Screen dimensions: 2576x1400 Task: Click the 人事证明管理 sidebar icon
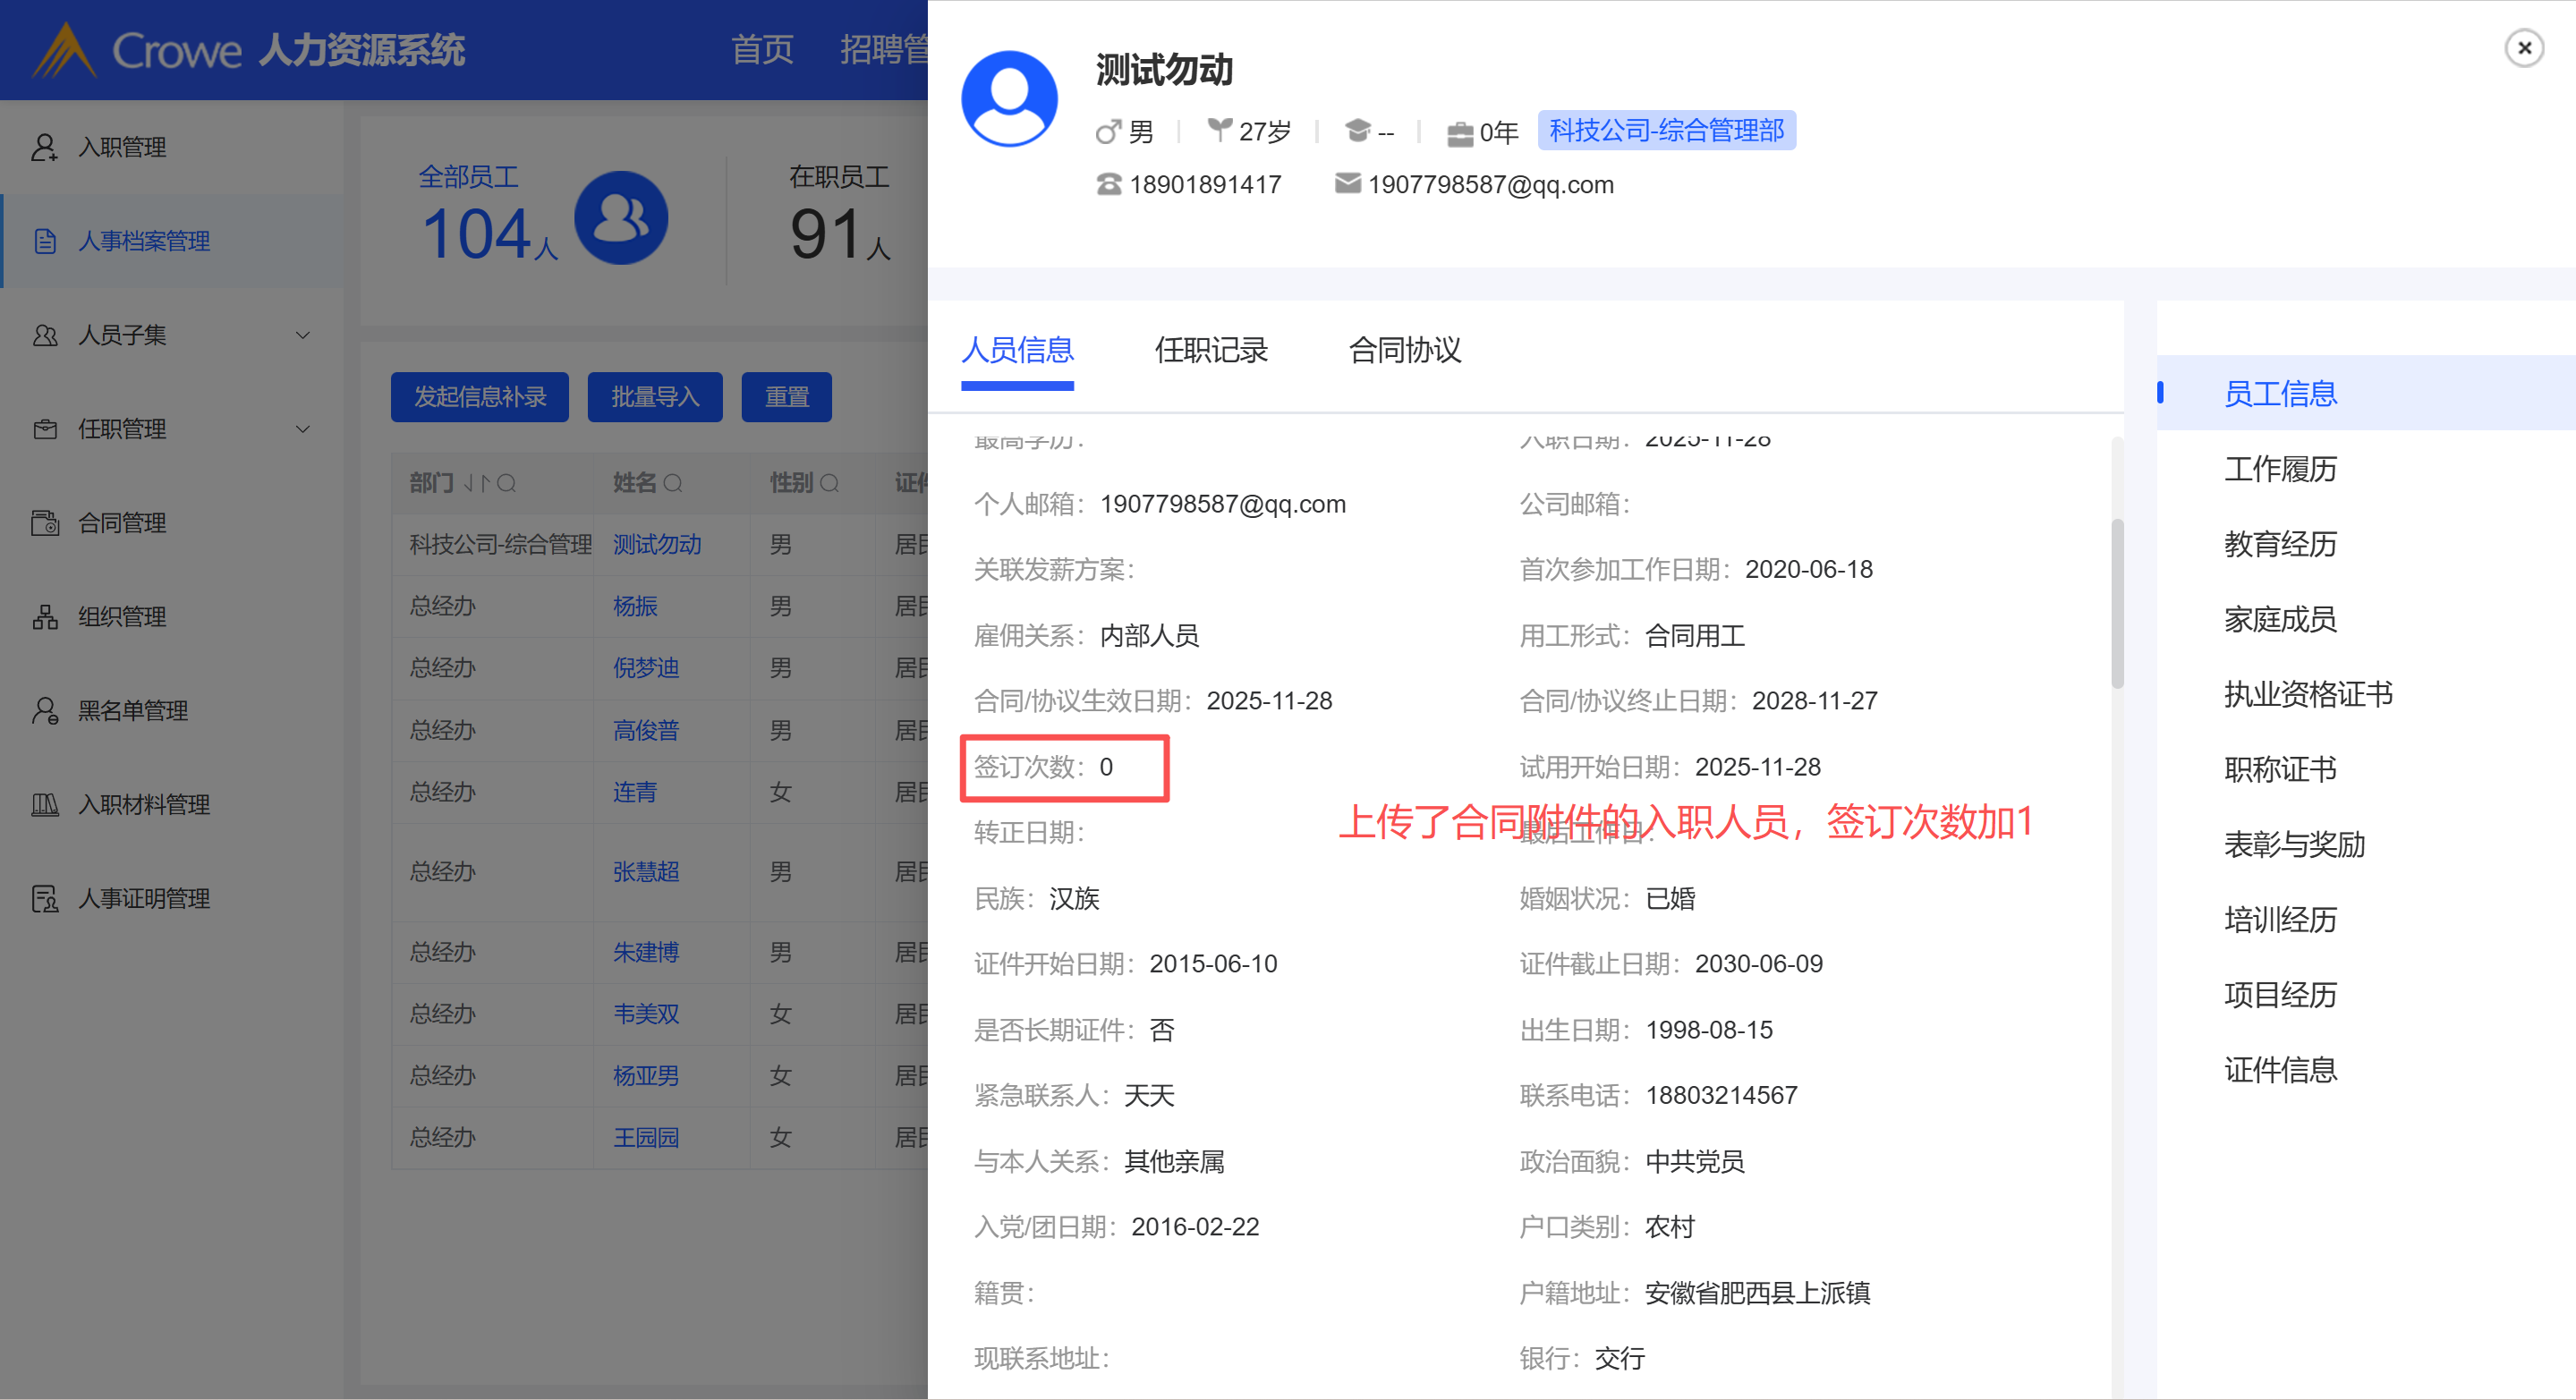coord(44,899)
